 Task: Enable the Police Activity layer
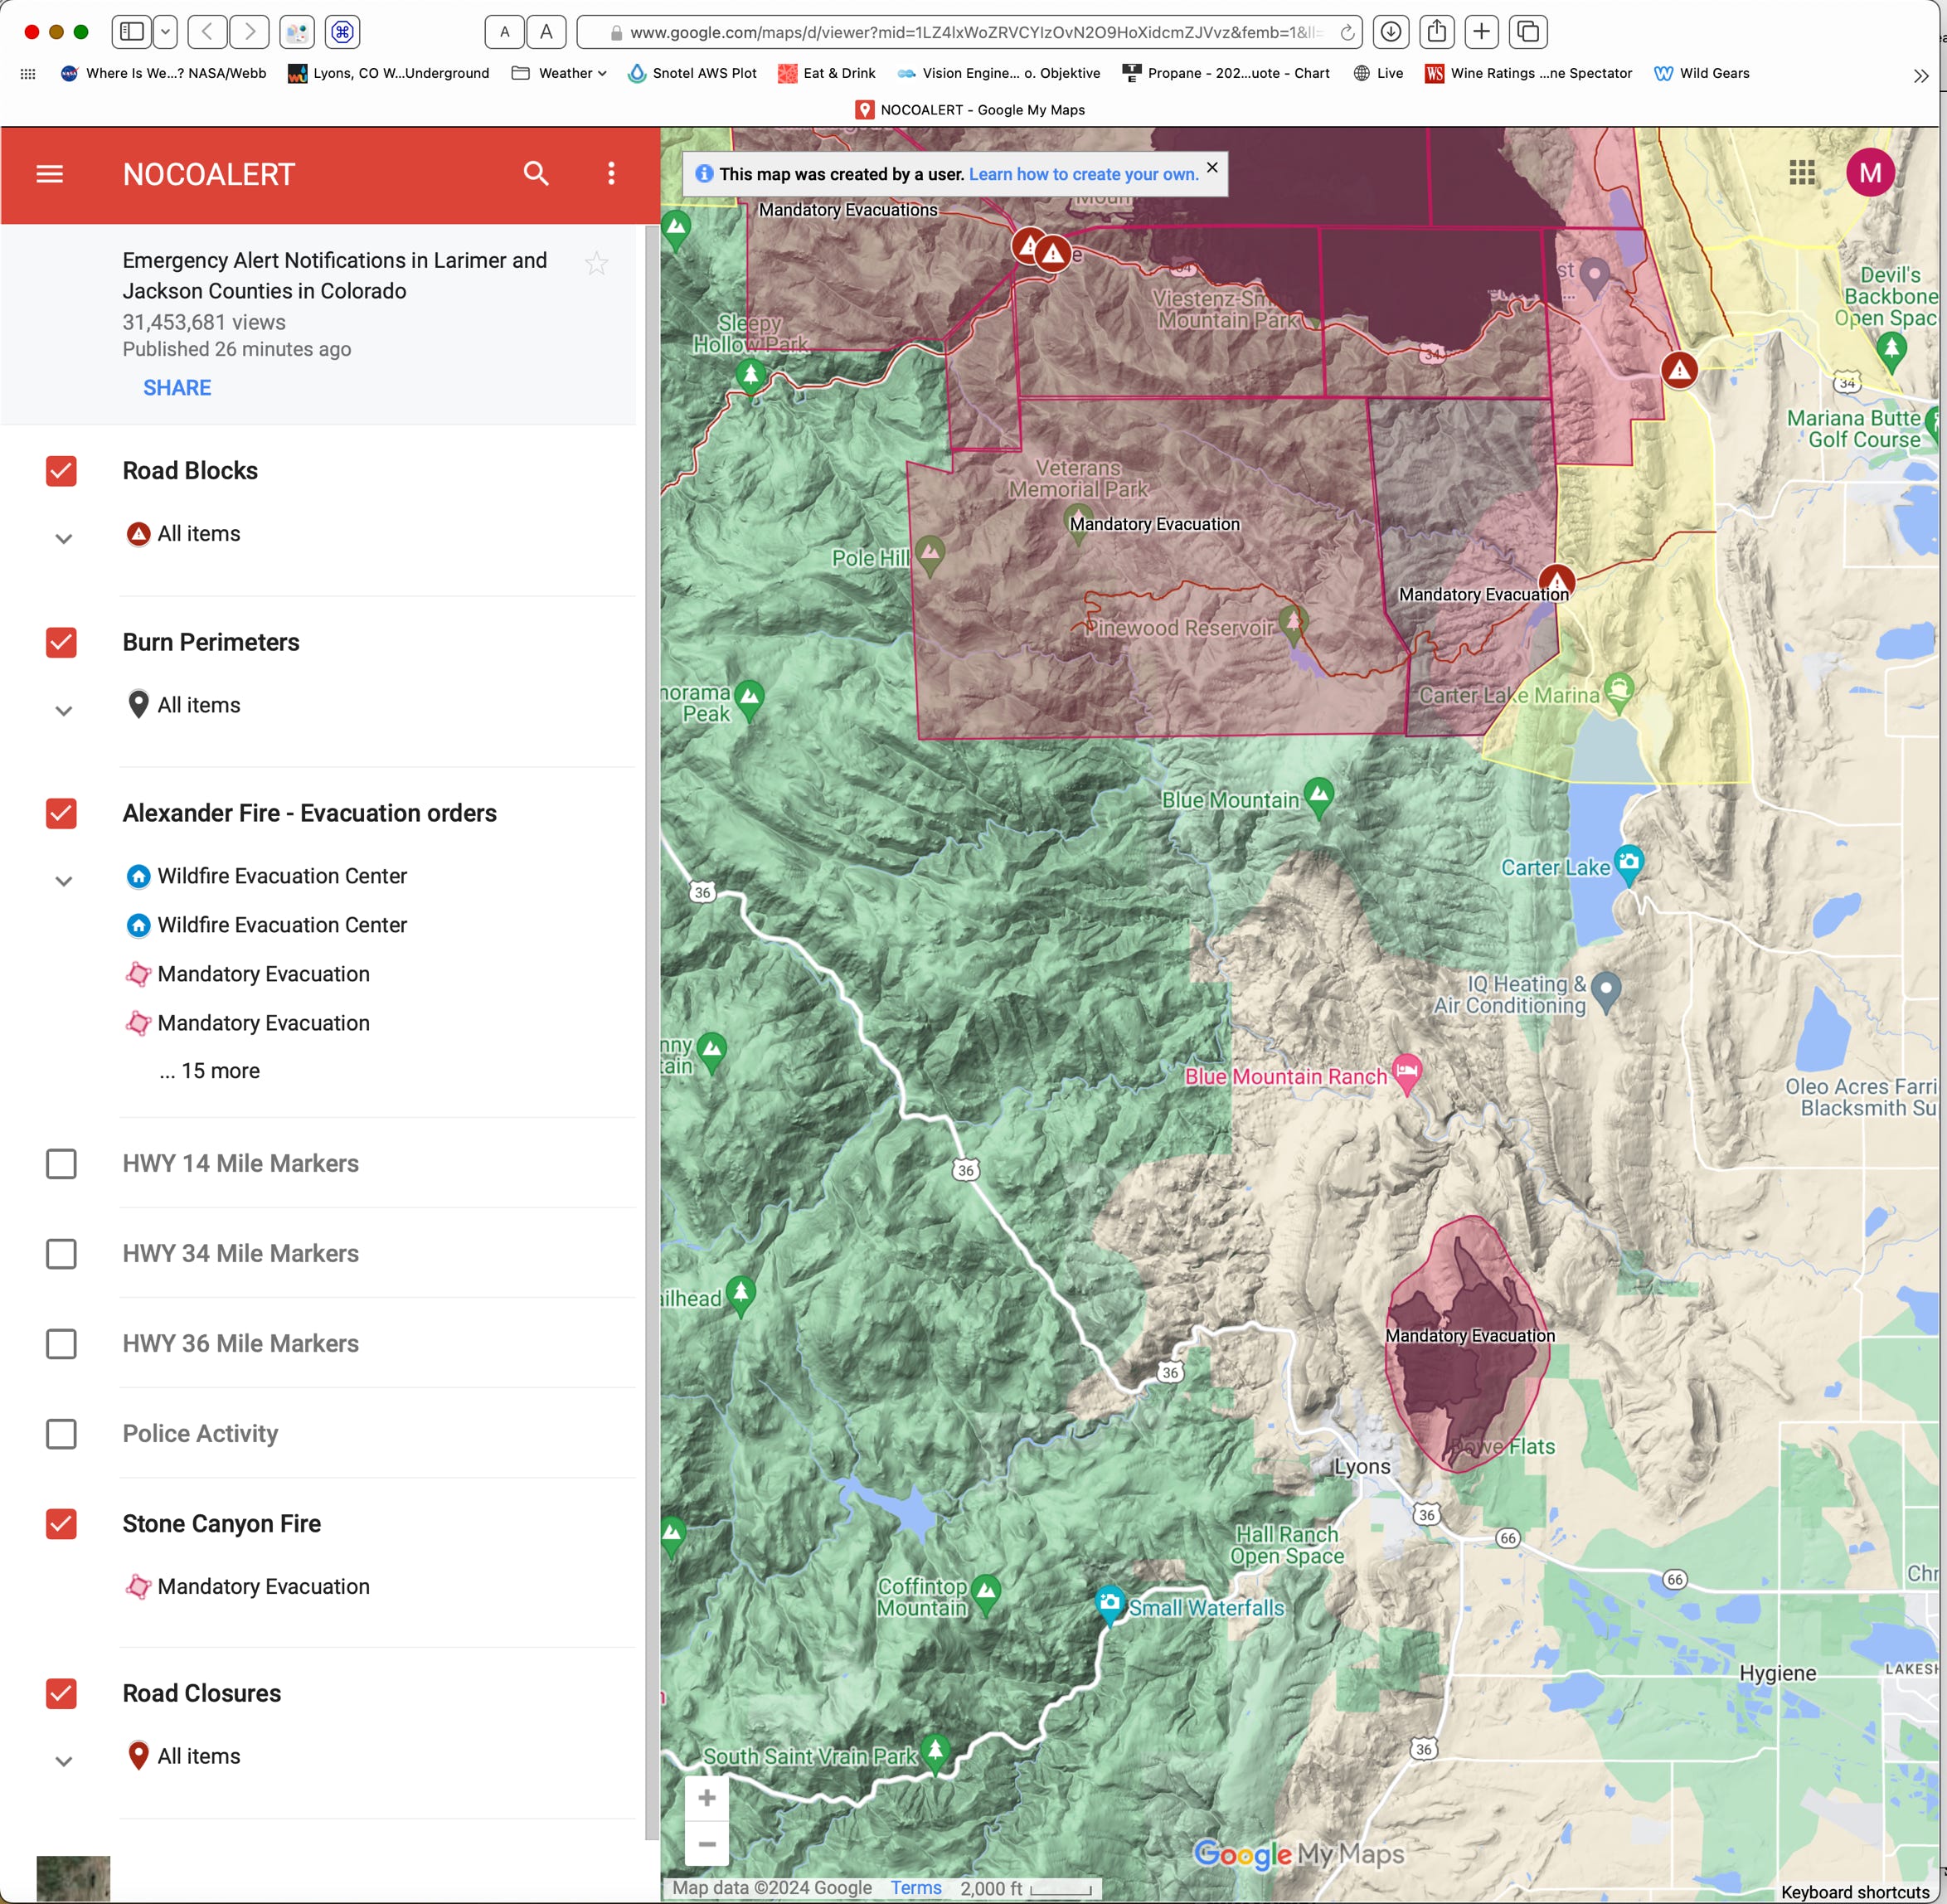coord(61,1433)
